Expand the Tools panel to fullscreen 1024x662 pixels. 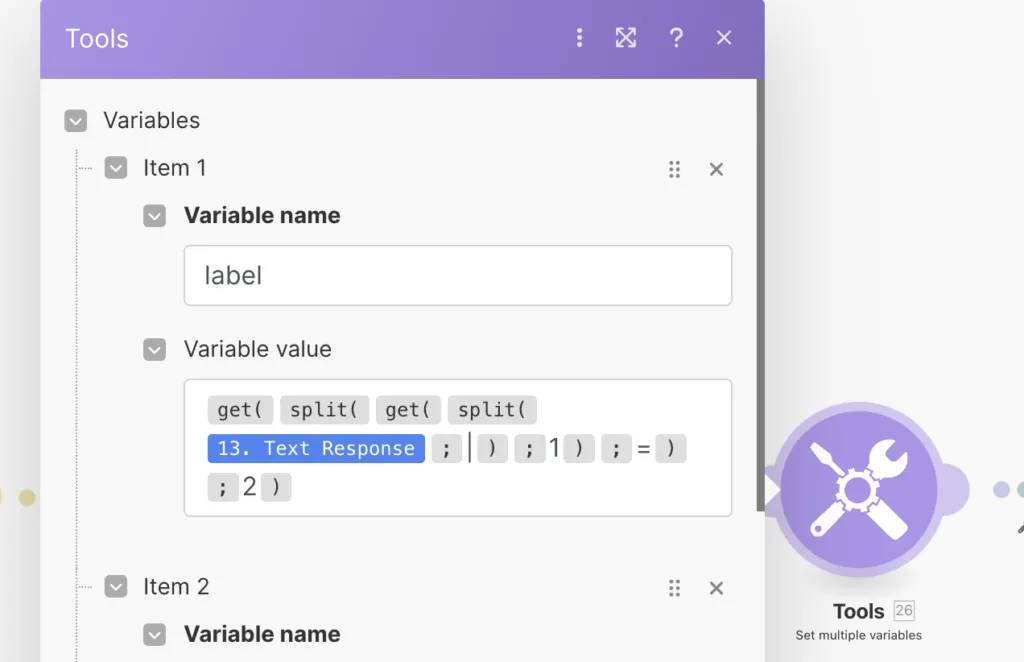tap(626, 38)
